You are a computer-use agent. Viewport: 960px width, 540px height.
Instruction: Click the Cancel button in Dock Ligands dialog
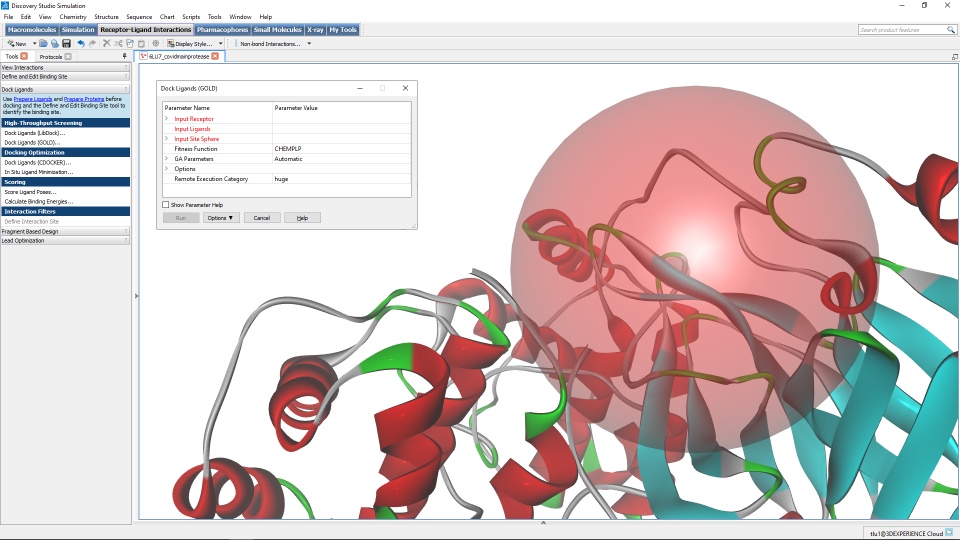[x=261, y=218]
